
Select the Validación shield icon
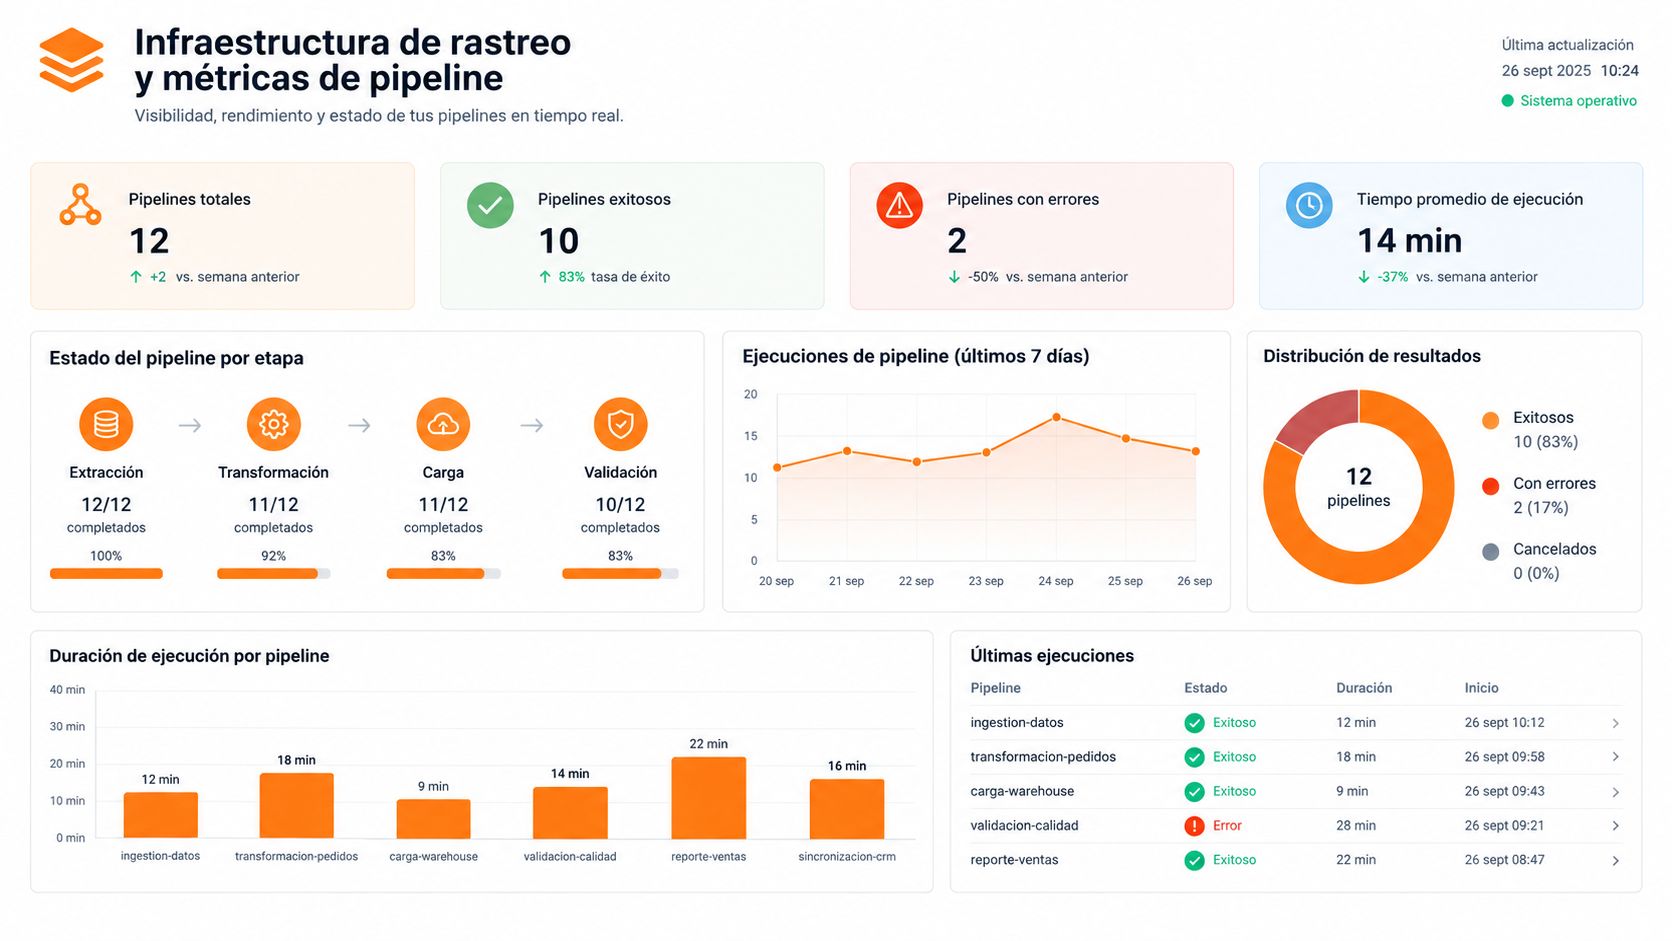pyautogui.click(x=620, y=424)
